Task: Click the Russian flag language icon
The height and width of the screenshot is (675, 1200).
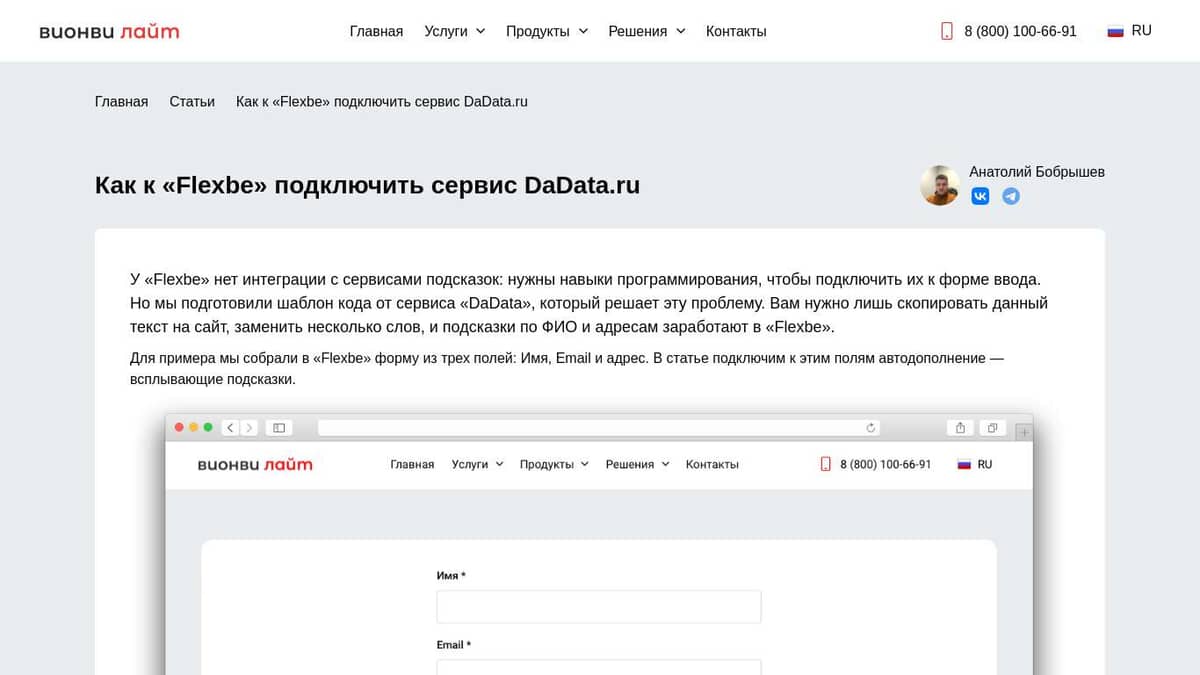Action: click(1114, 30)
